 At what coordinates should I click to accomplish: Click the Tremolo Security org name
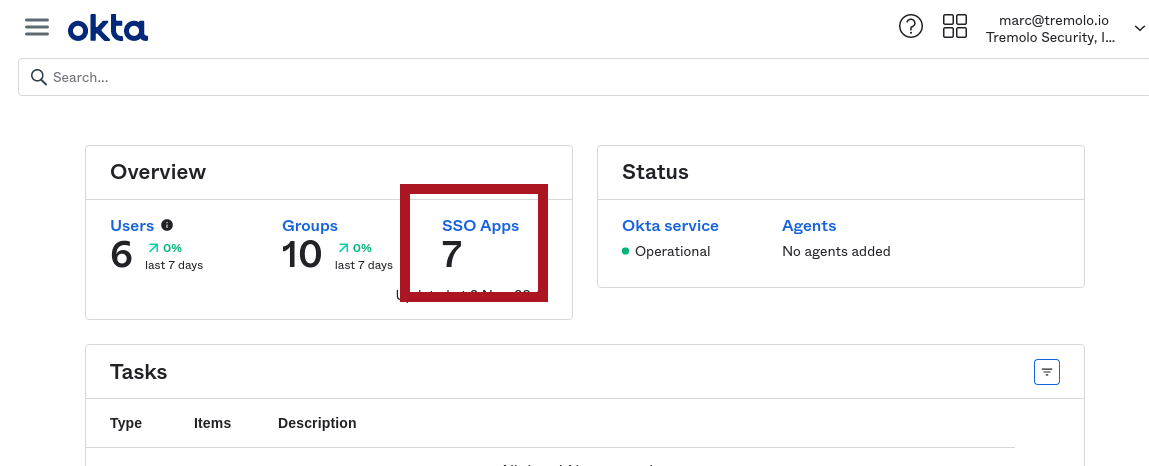tap(1051, 37)
